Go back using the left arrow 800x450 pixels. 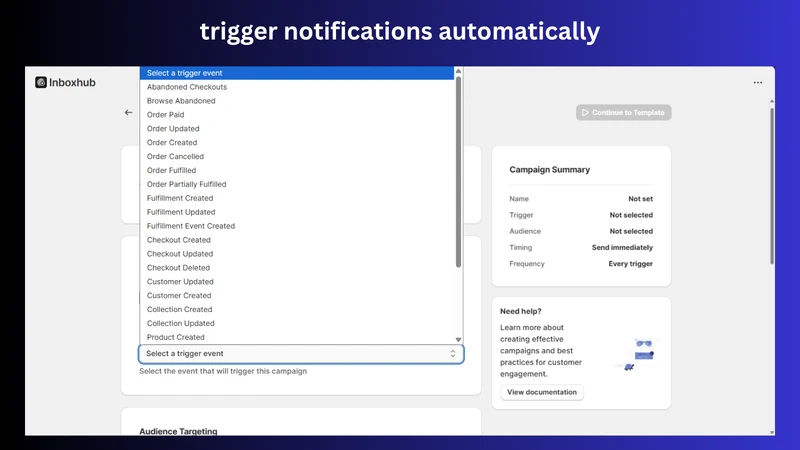coord(129,112)
